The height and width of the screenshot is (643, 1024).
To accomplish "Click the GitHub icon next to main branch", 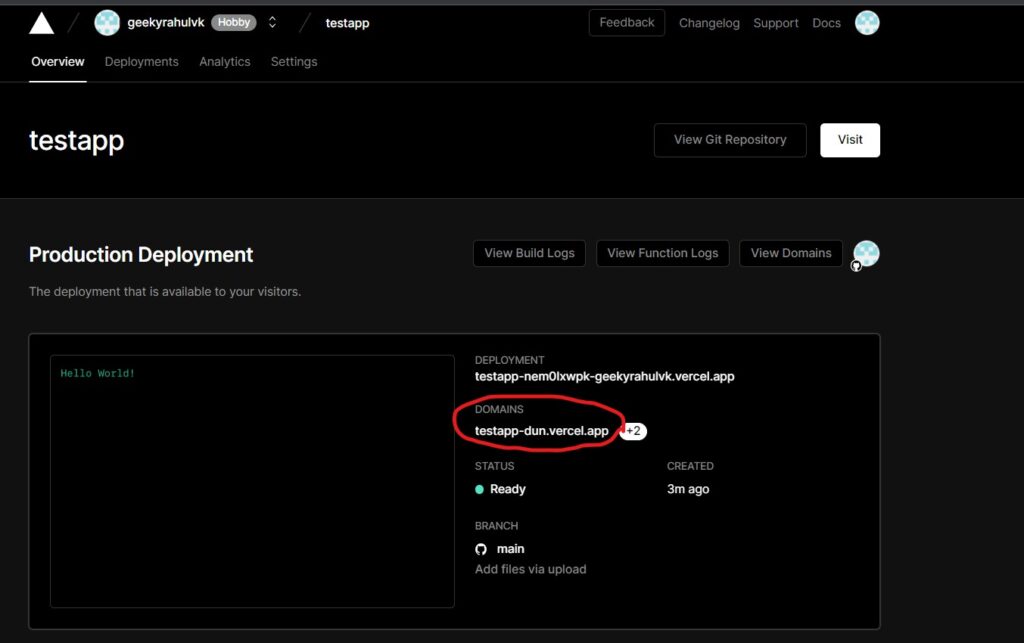I will [x=481, y=549].
